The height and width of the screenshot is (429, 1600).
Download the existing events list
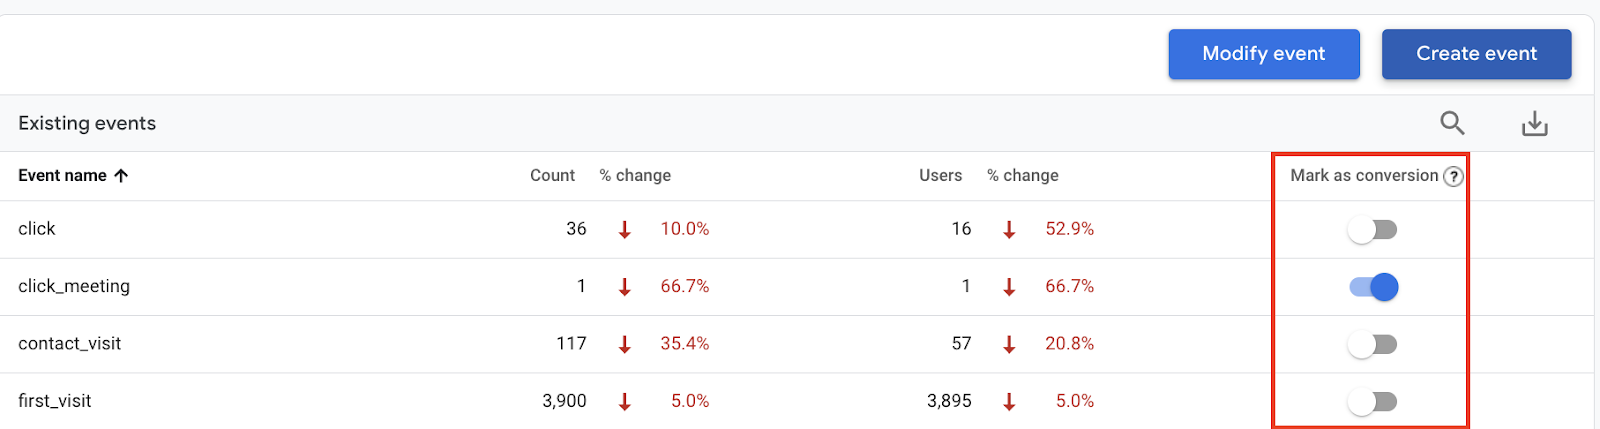pyautogui.click(x=1534, y=124)
